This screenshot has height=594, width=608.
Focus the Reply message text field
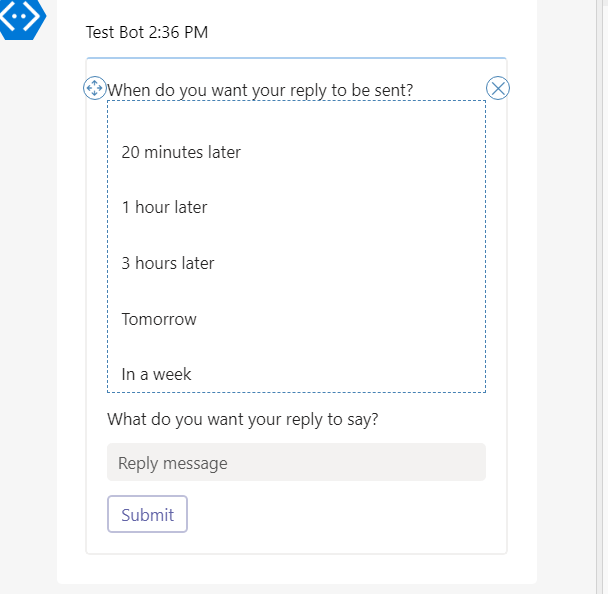coord(296,463)
